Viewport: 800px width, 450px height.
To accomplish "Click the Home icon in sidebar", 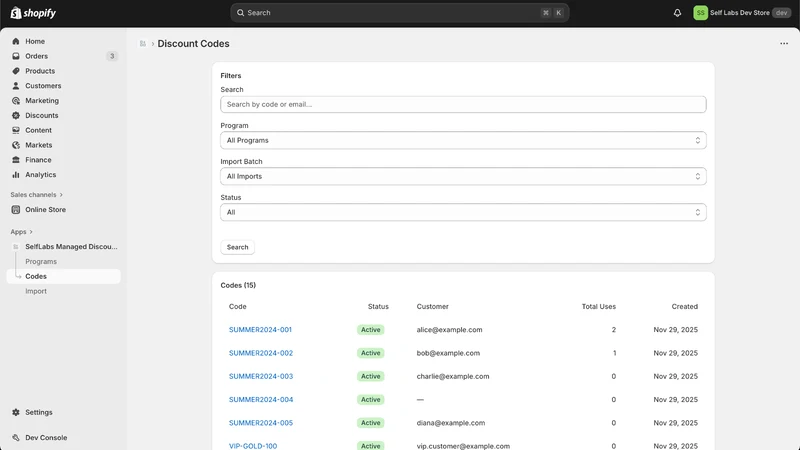I will 16,41.
